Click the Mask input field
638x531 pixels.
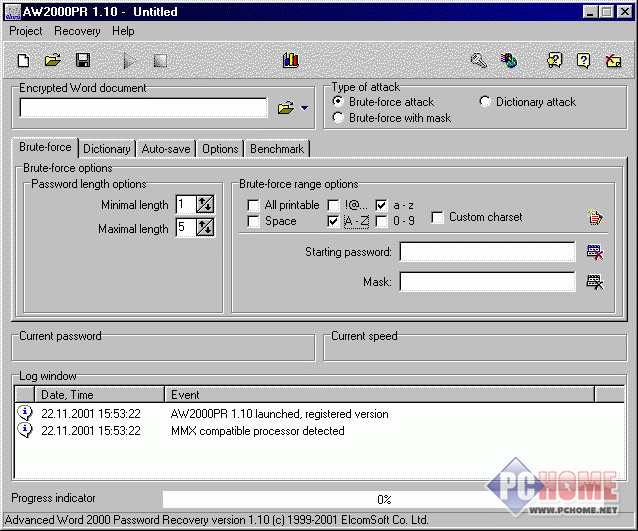(487, 282)
